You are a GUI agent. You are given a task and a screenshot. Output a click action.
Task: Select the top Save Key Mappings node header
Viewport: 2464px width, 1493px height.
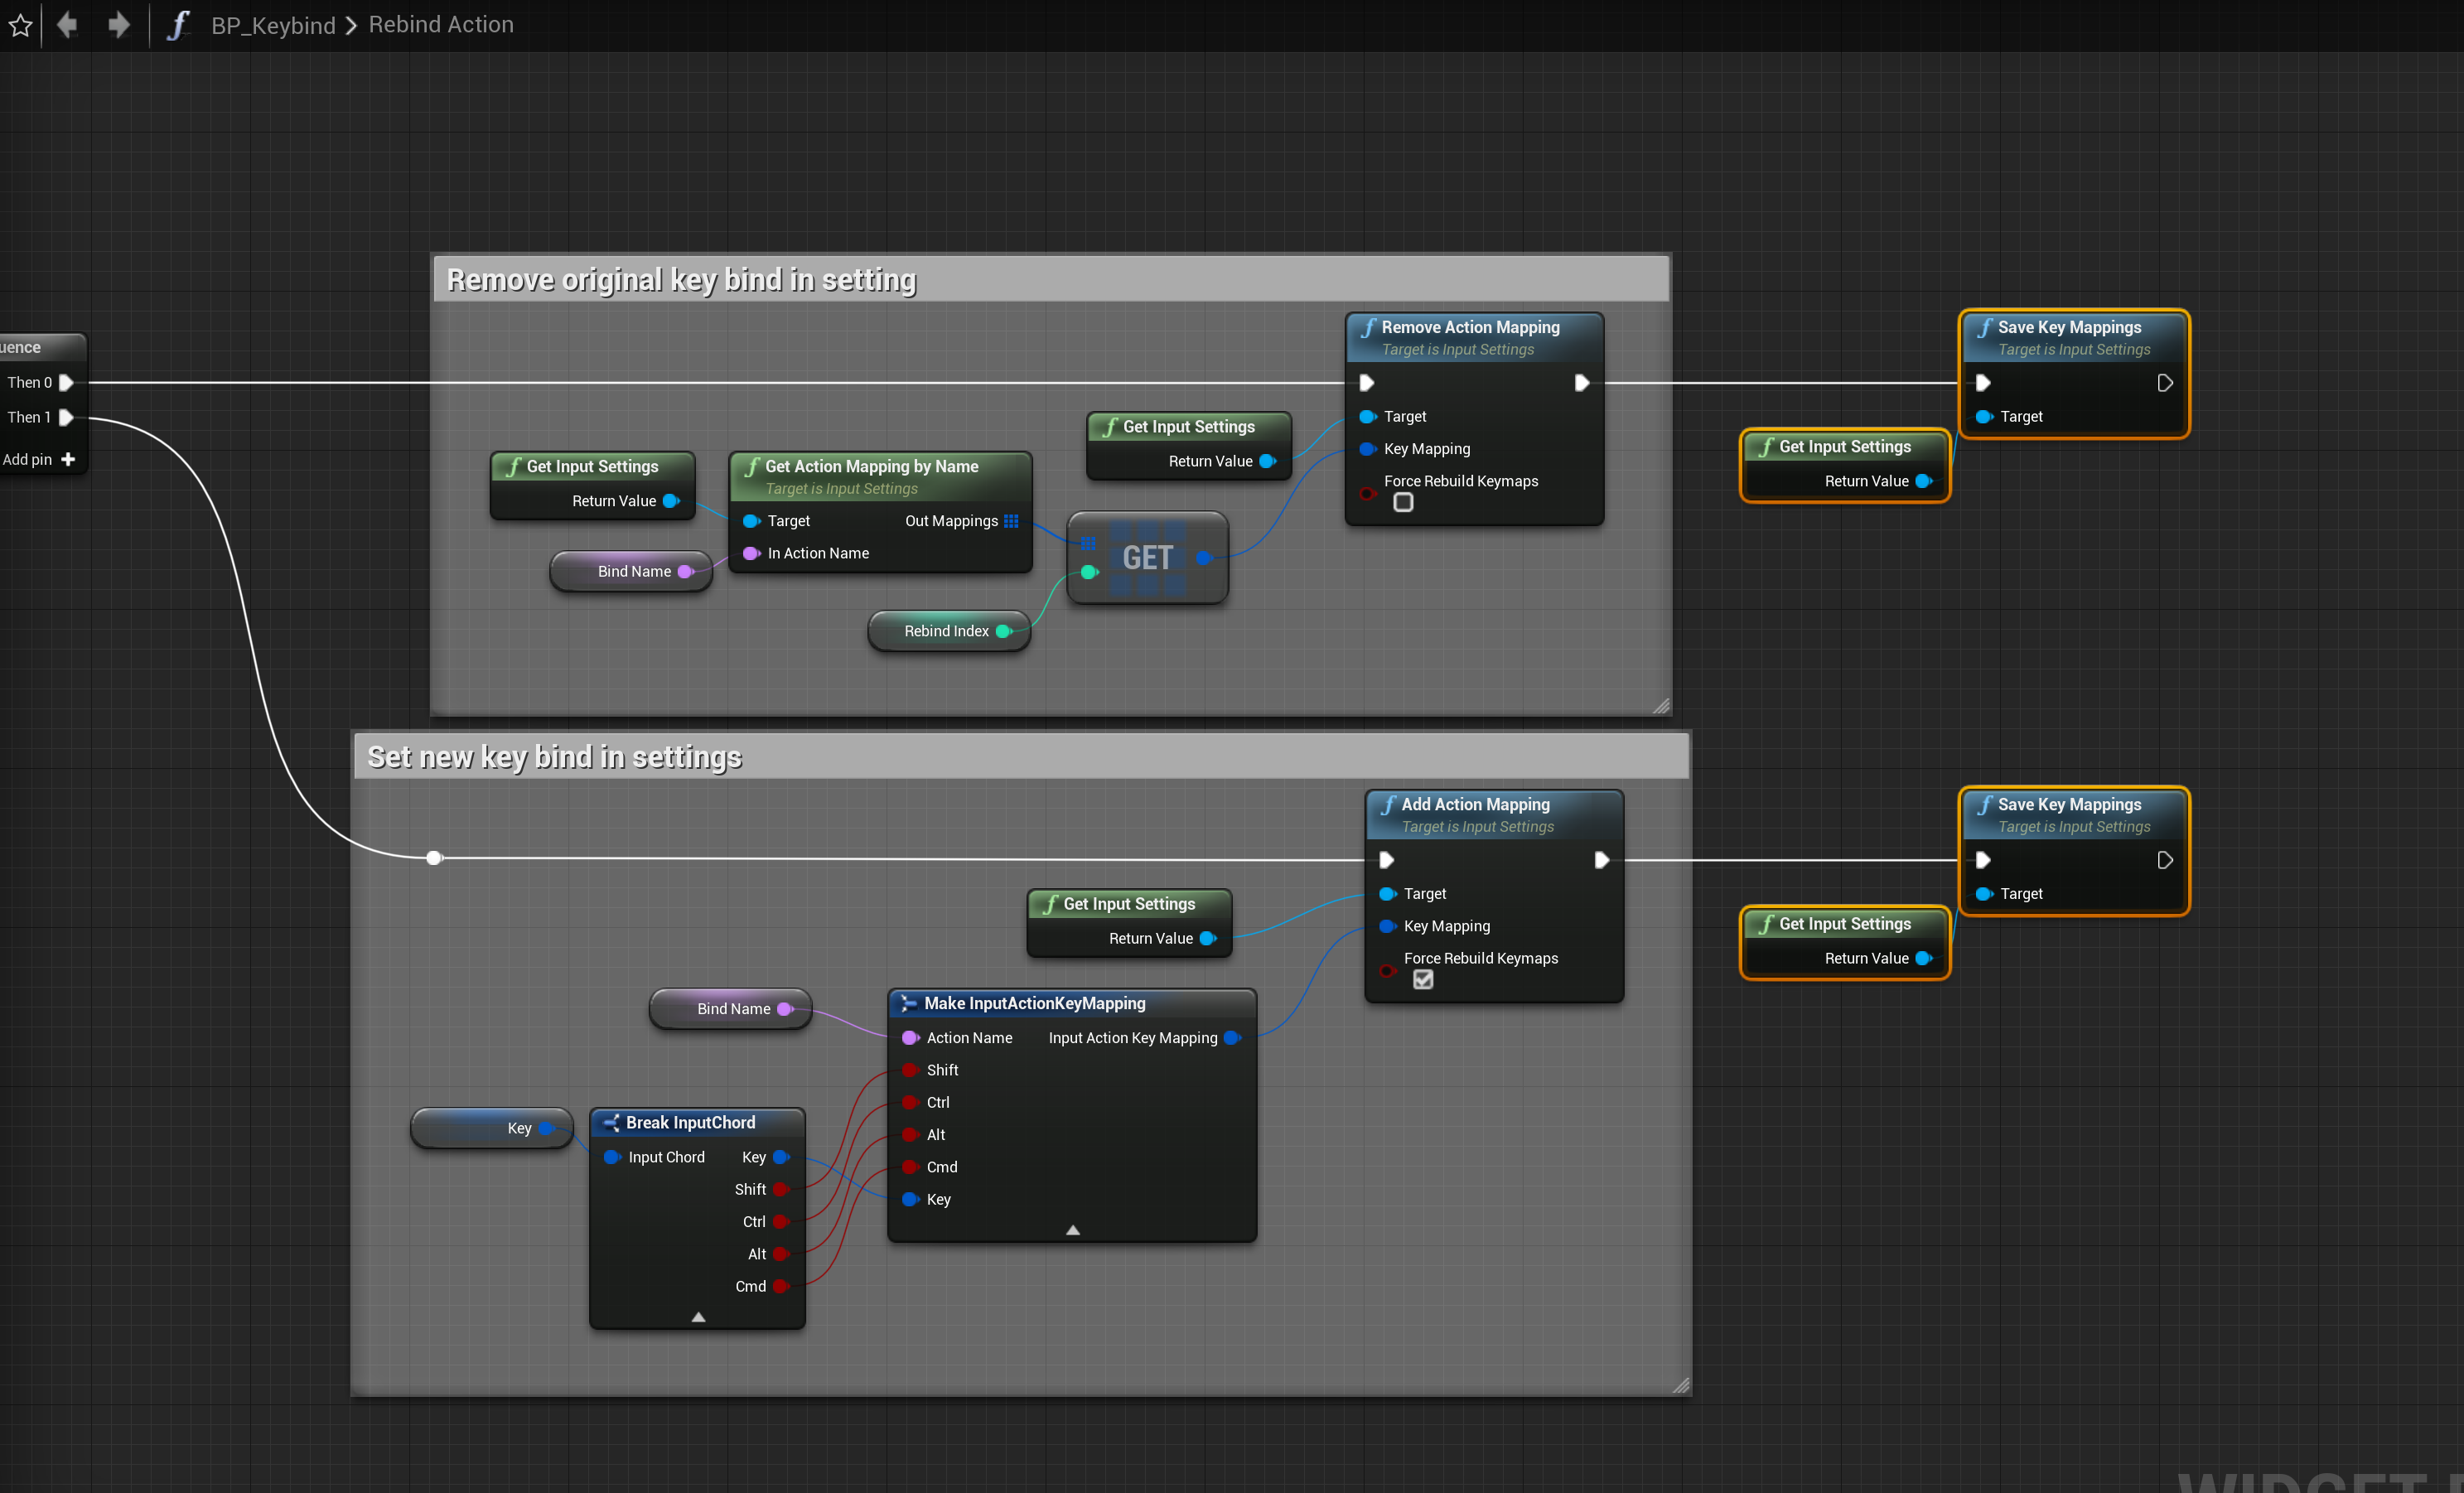pos(2070,328)
